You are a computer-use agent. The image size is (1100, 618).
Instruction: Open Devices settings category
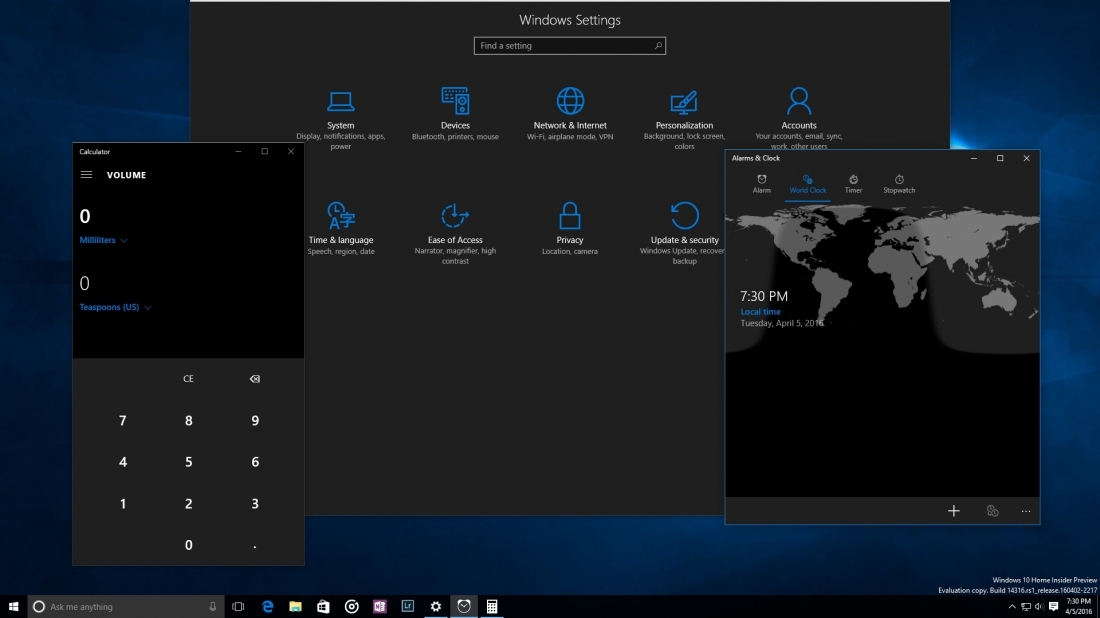(x=455, y=114)
